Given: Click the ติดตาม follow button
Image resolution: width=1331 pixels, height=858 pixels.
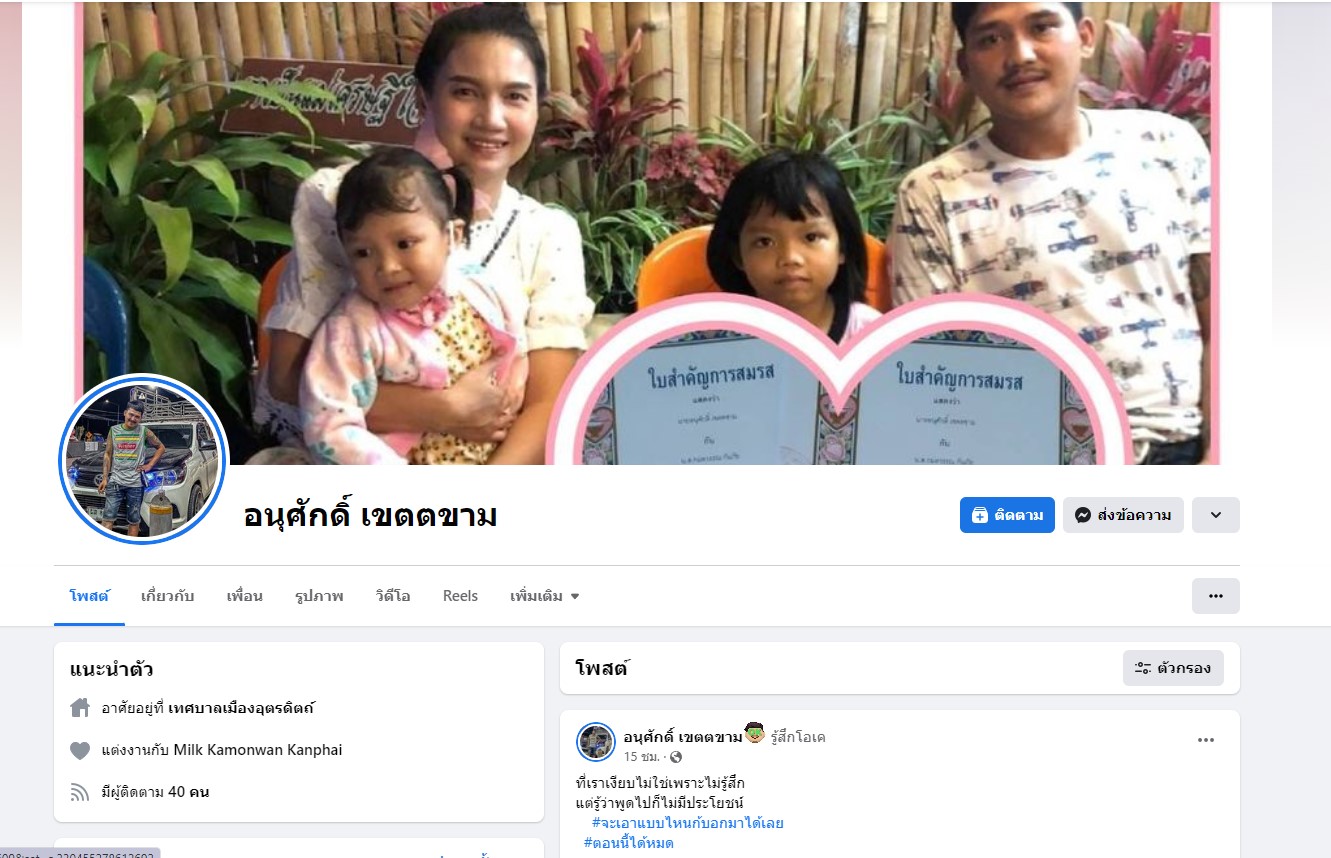Looking at the screenshot, I should click(x=1007, y=515).
